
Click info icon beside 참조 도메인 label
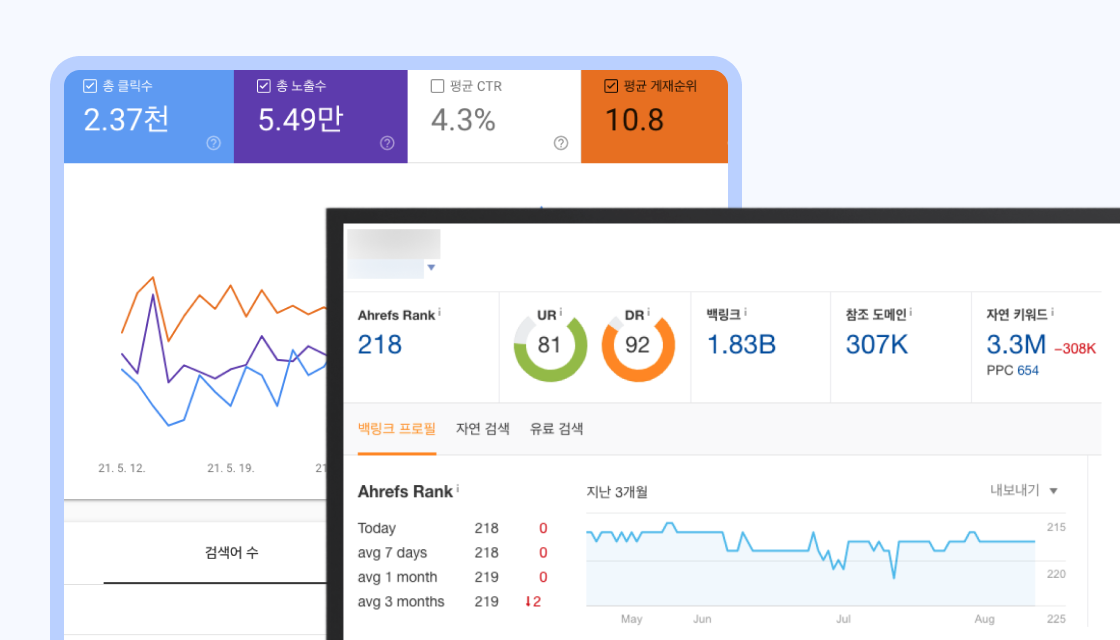tap(911, 313)
